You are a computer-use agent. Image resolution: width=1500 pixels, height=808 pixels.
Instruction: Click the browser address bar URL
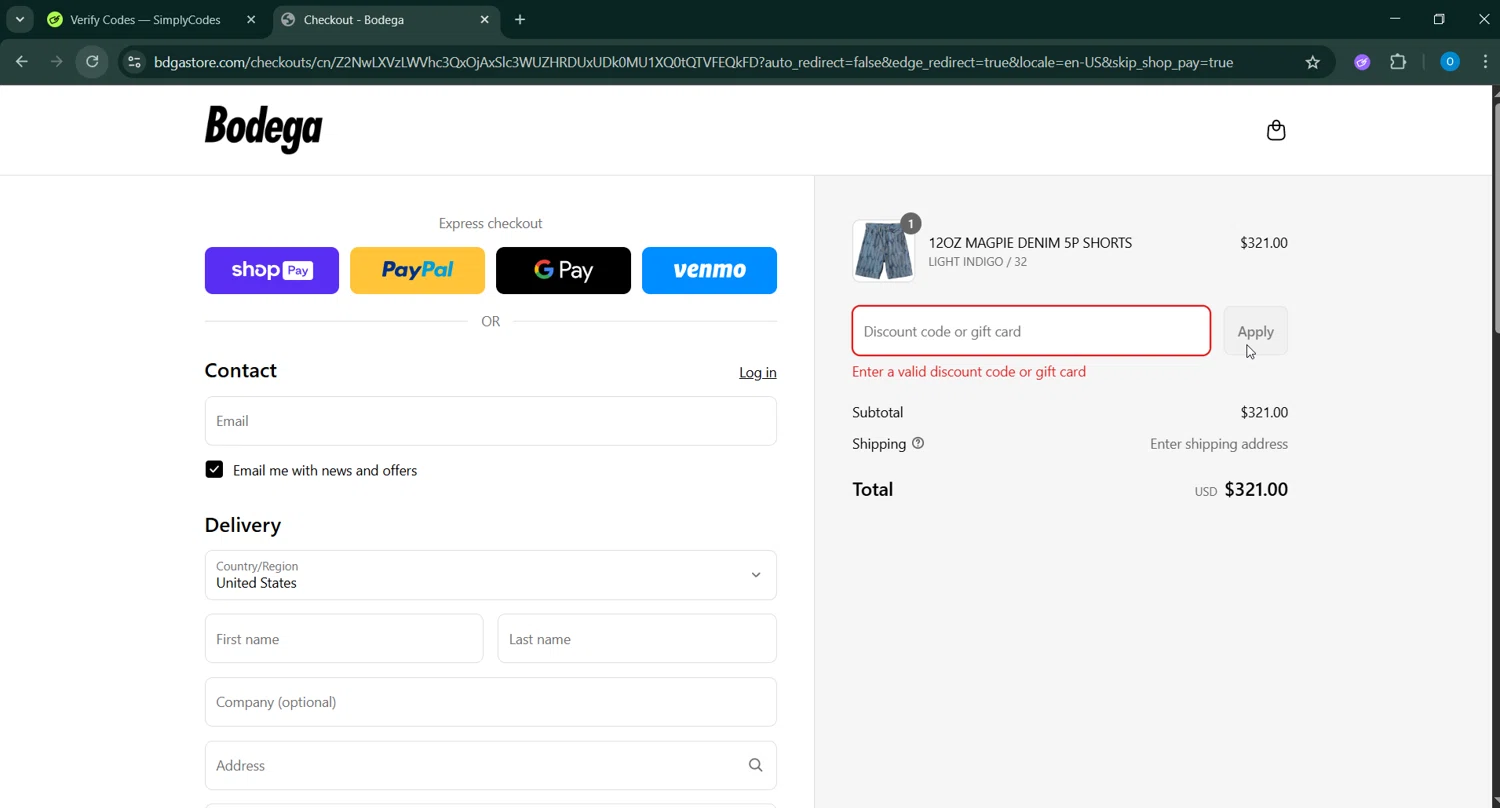(x=693, y=62)
